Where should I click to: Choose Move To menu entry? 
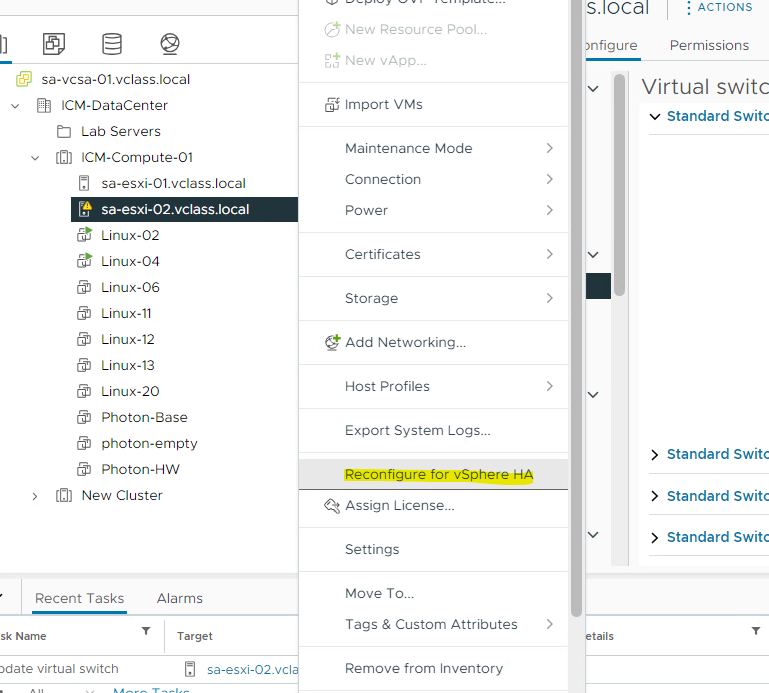(x=434, y=593)
